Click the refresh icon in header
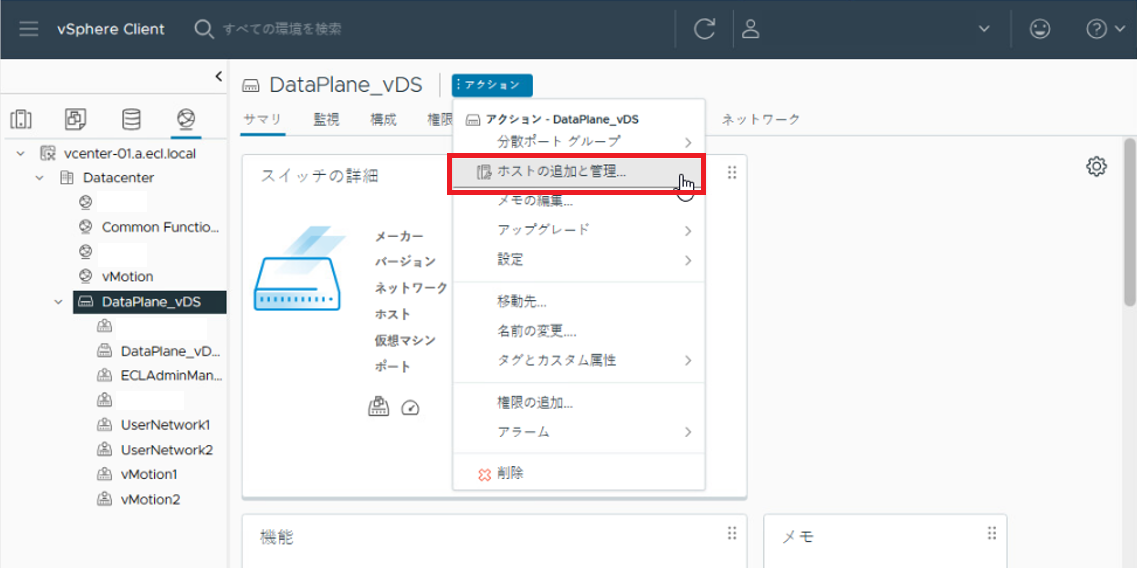 [704, 29]
